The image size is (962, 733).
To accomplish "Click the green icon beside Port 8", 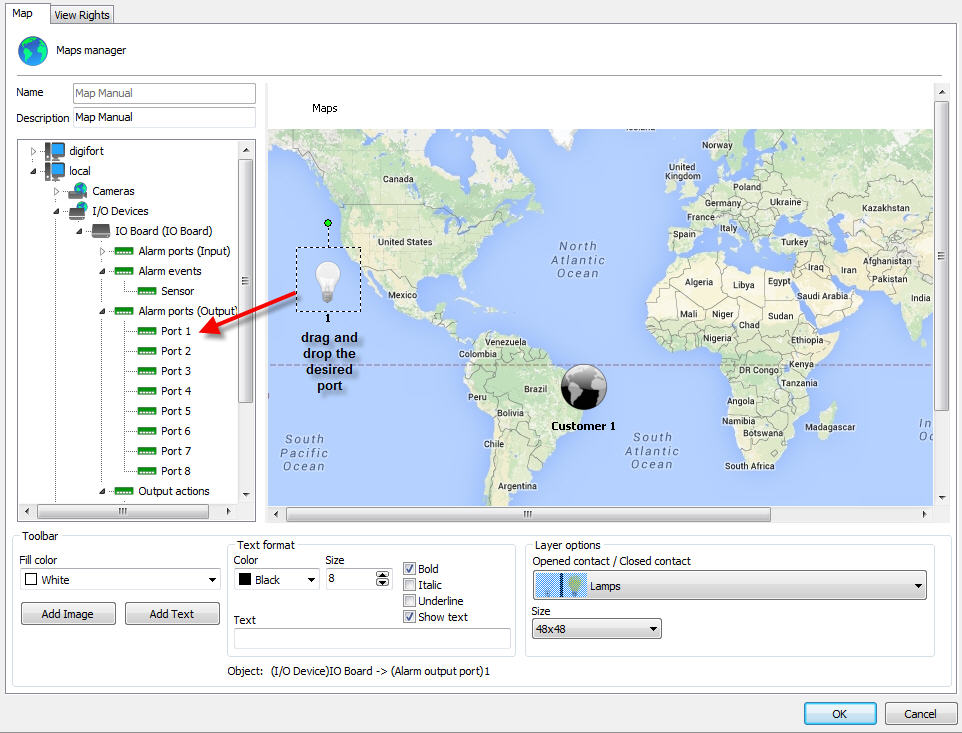I will click(147, 471).
